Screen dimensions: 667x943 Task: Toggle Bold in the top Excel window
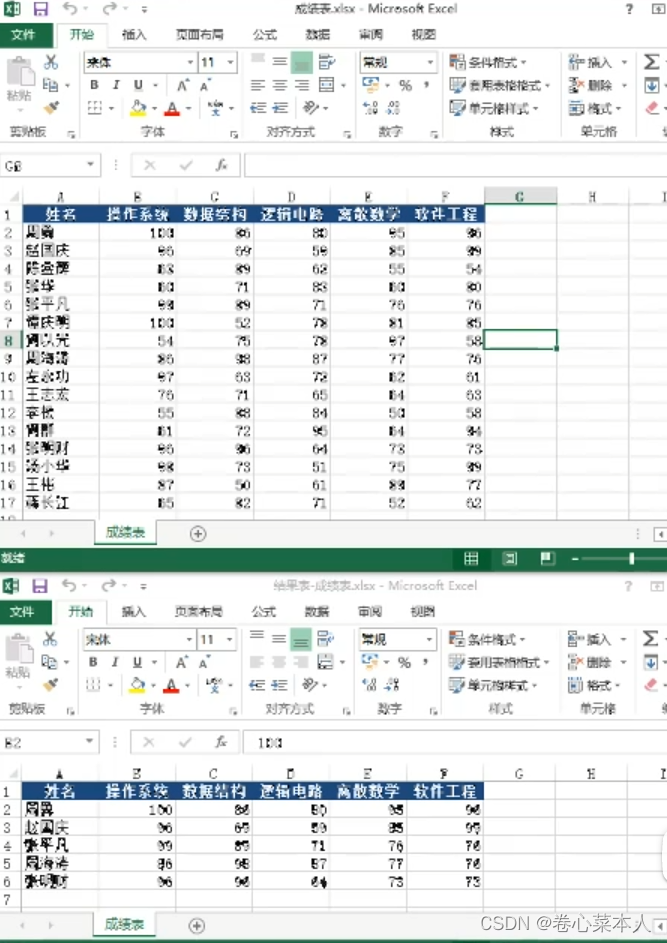tap(94, 85)
